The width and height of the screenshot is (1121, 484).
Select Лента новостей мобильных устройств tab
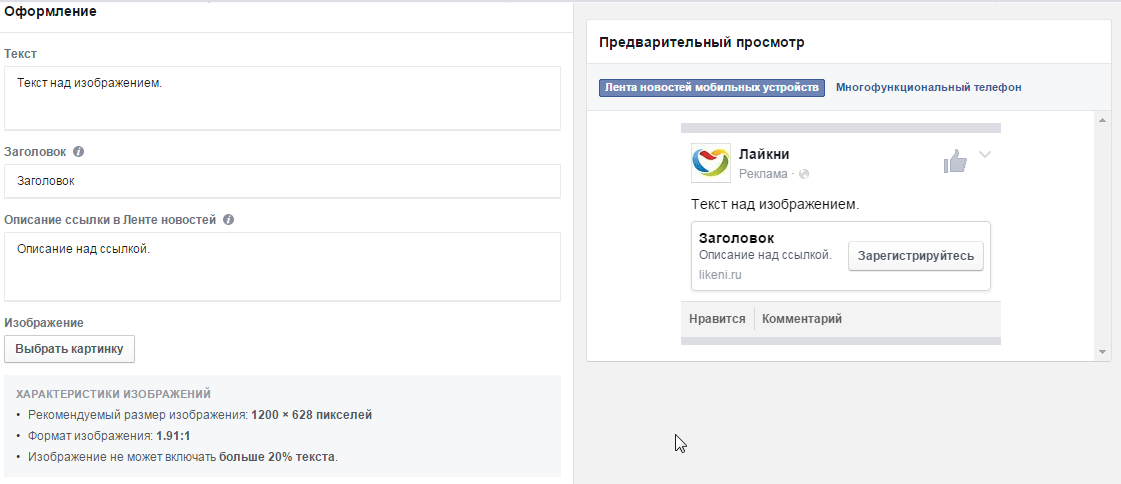click(711, 88)
